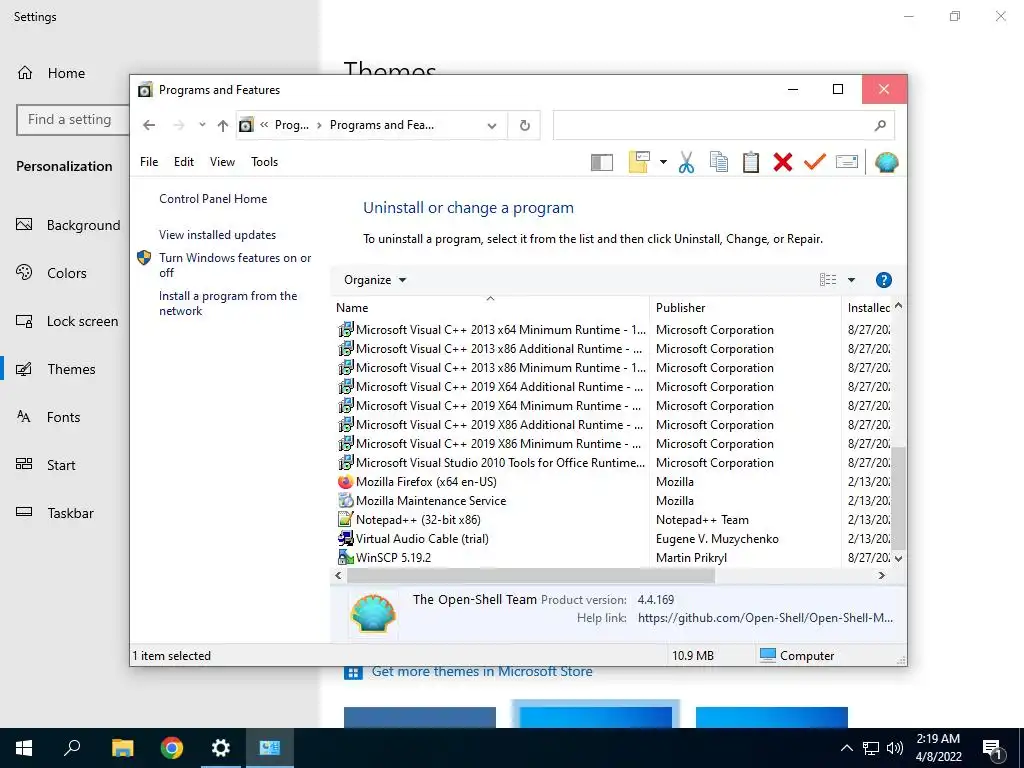This screenshot has height=768, width=1024.
Task: Click the Notepad++ icon in program list
Action: 345,520
